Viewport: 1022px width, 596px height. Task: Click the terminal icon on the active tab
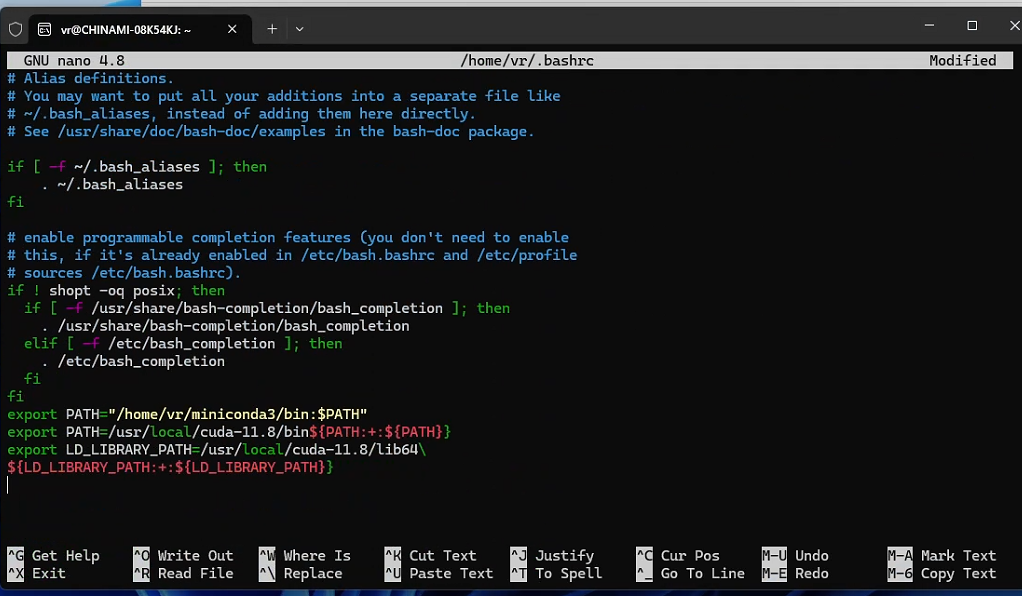[x=43, y=29]
